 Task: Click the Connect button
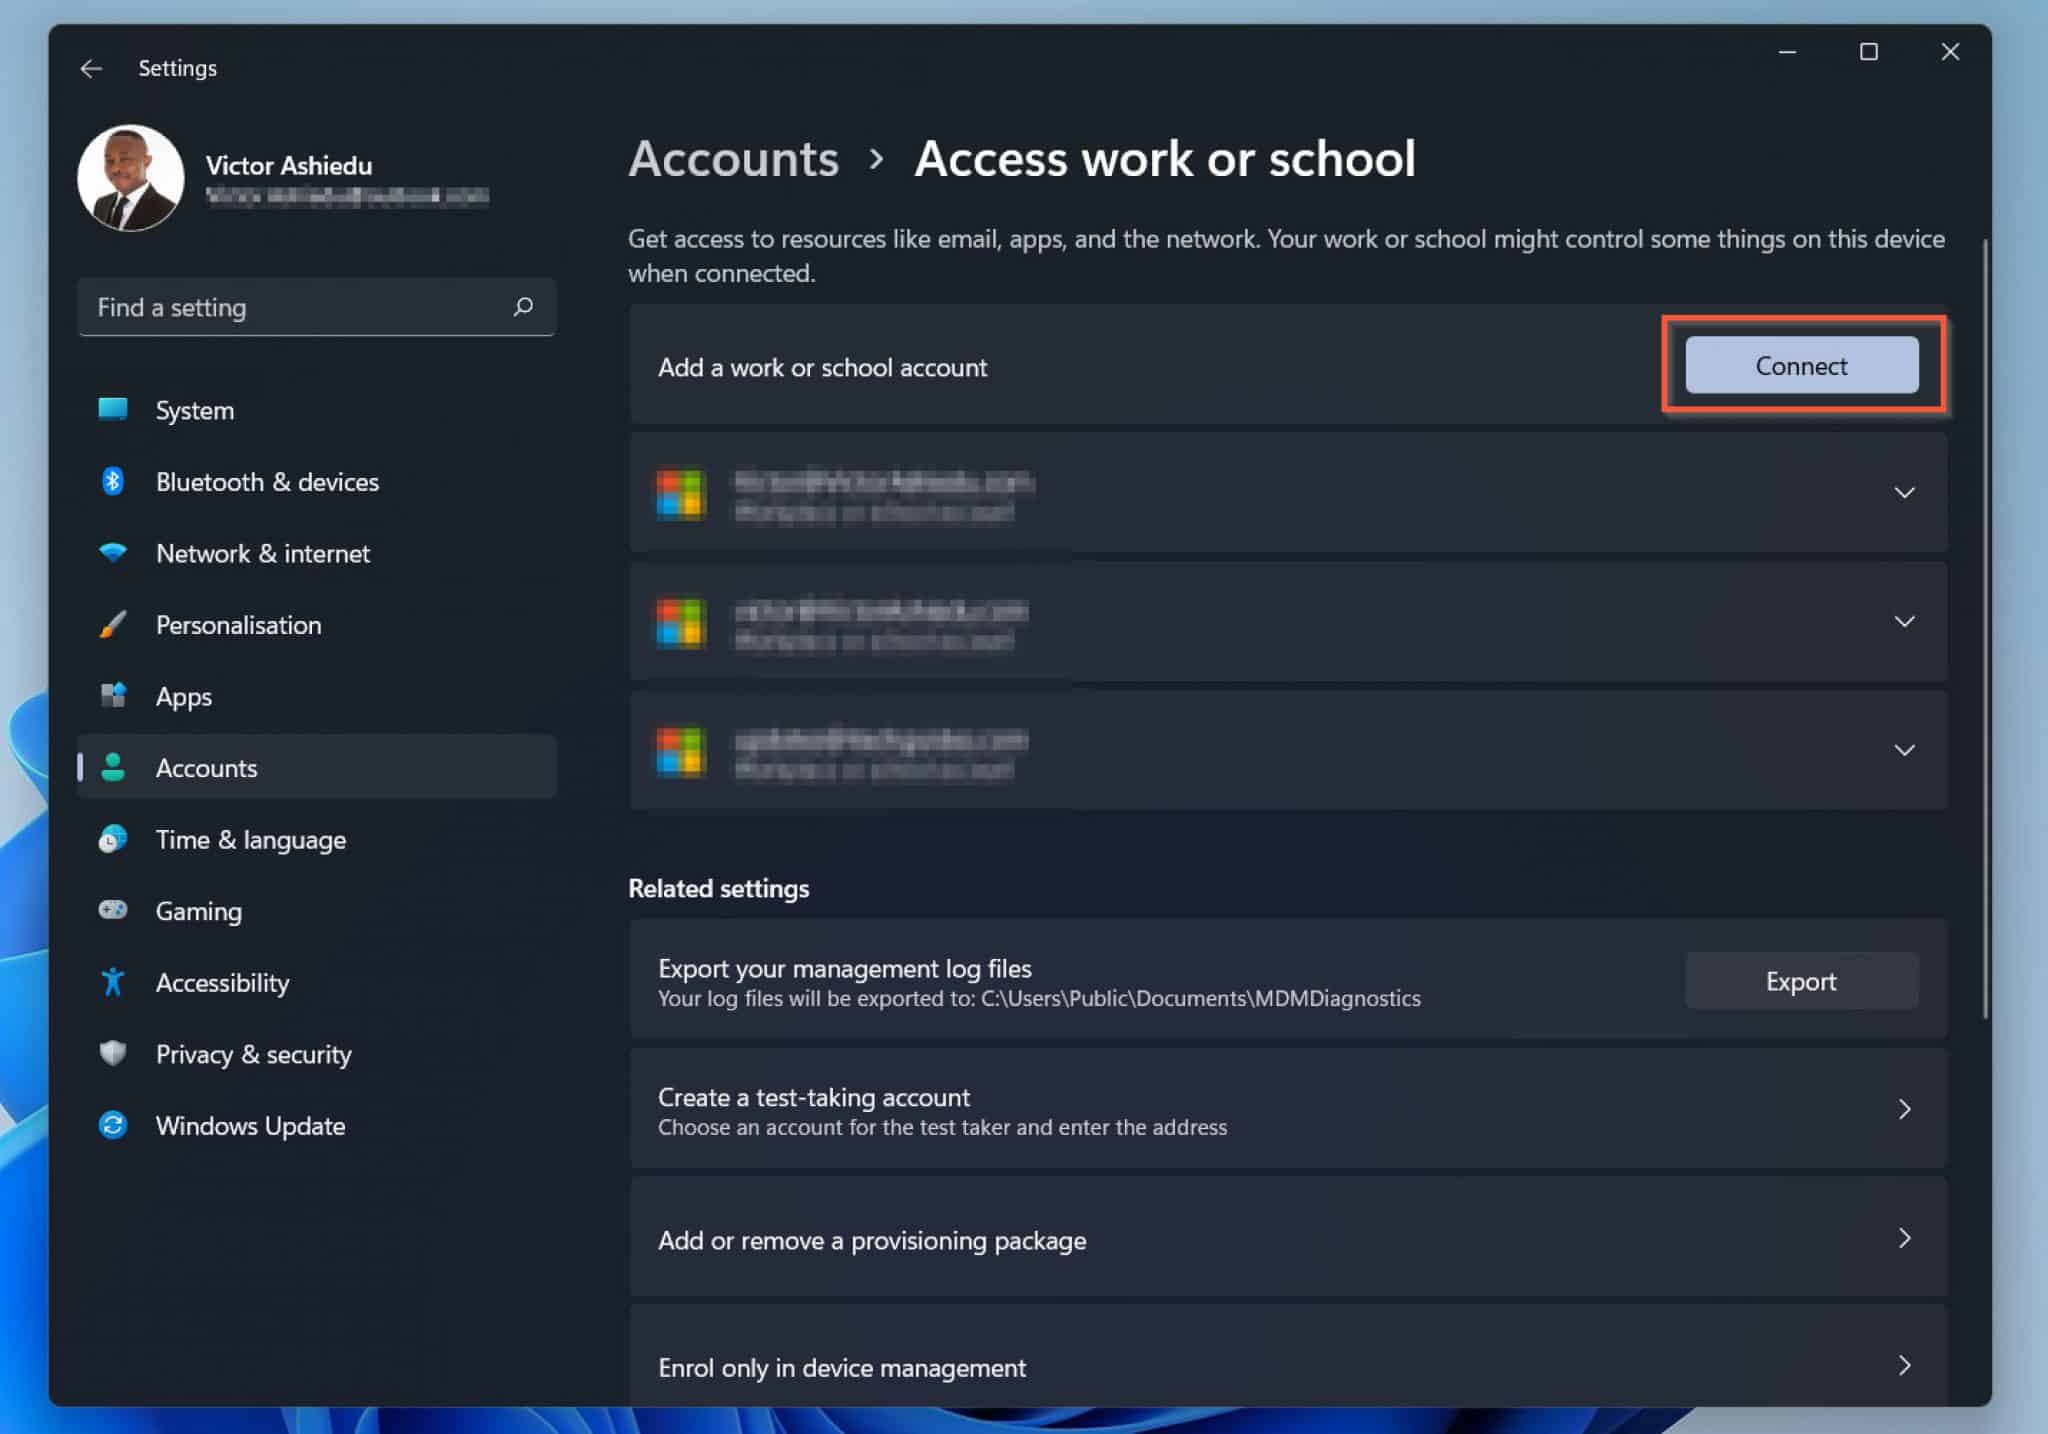[1801, 366]
